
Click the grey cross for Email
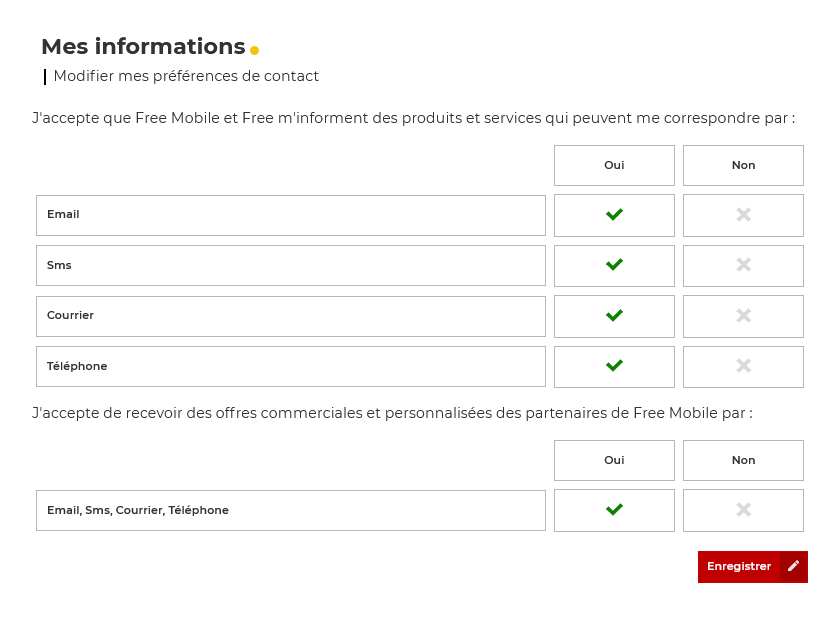coord(743,215)
